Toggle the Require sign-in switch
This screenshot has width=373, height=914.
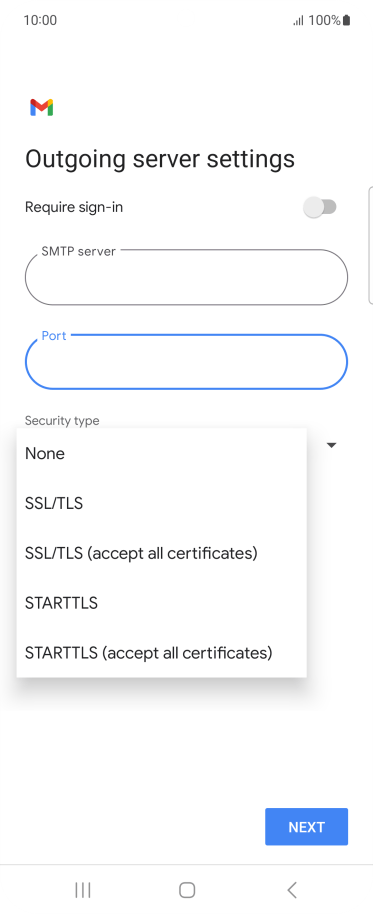[x=320, y=207]
